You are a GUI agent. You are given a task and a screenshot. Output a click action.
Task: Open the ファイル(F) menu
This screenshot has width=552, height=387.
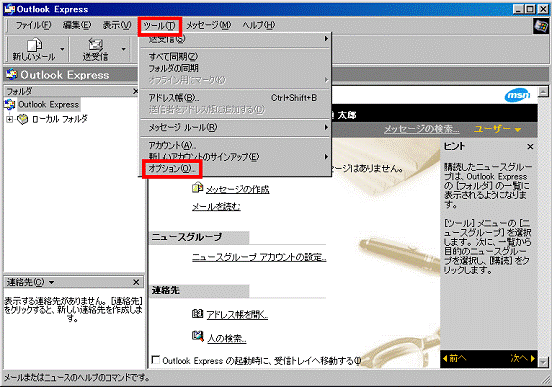(33, 25)
